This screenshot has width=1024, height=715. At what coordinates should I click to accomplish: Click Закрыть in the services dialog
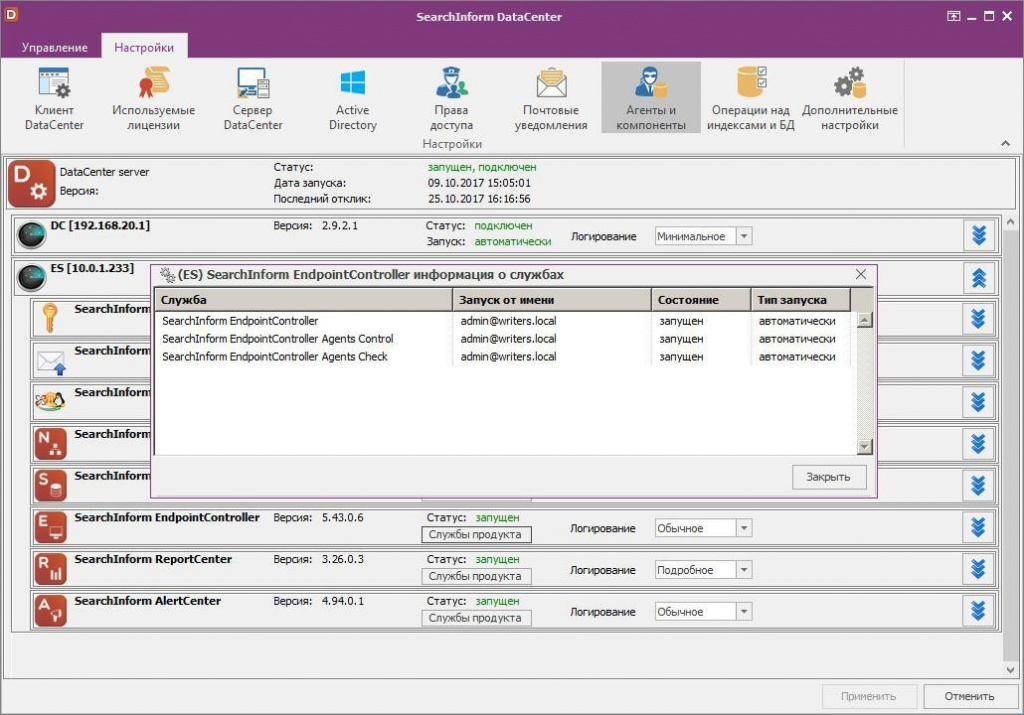pyautogui.click(x=829, y=477)
